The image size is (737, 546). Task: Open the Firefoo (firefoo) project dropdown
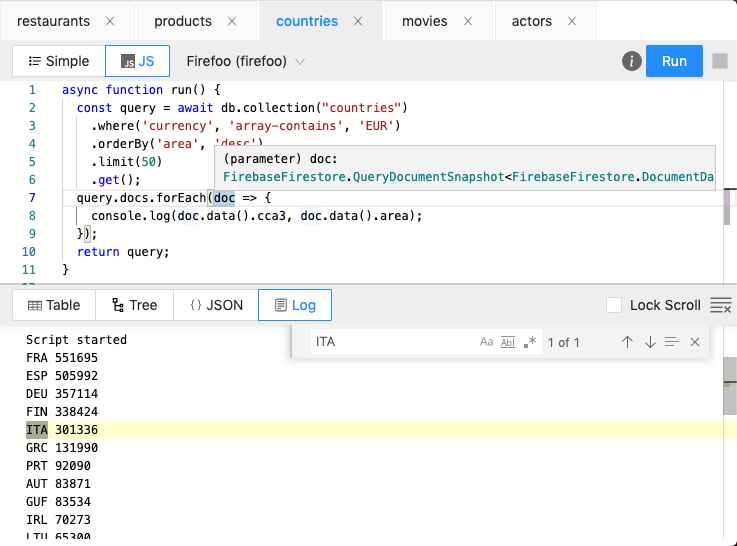tap(245, 61)
